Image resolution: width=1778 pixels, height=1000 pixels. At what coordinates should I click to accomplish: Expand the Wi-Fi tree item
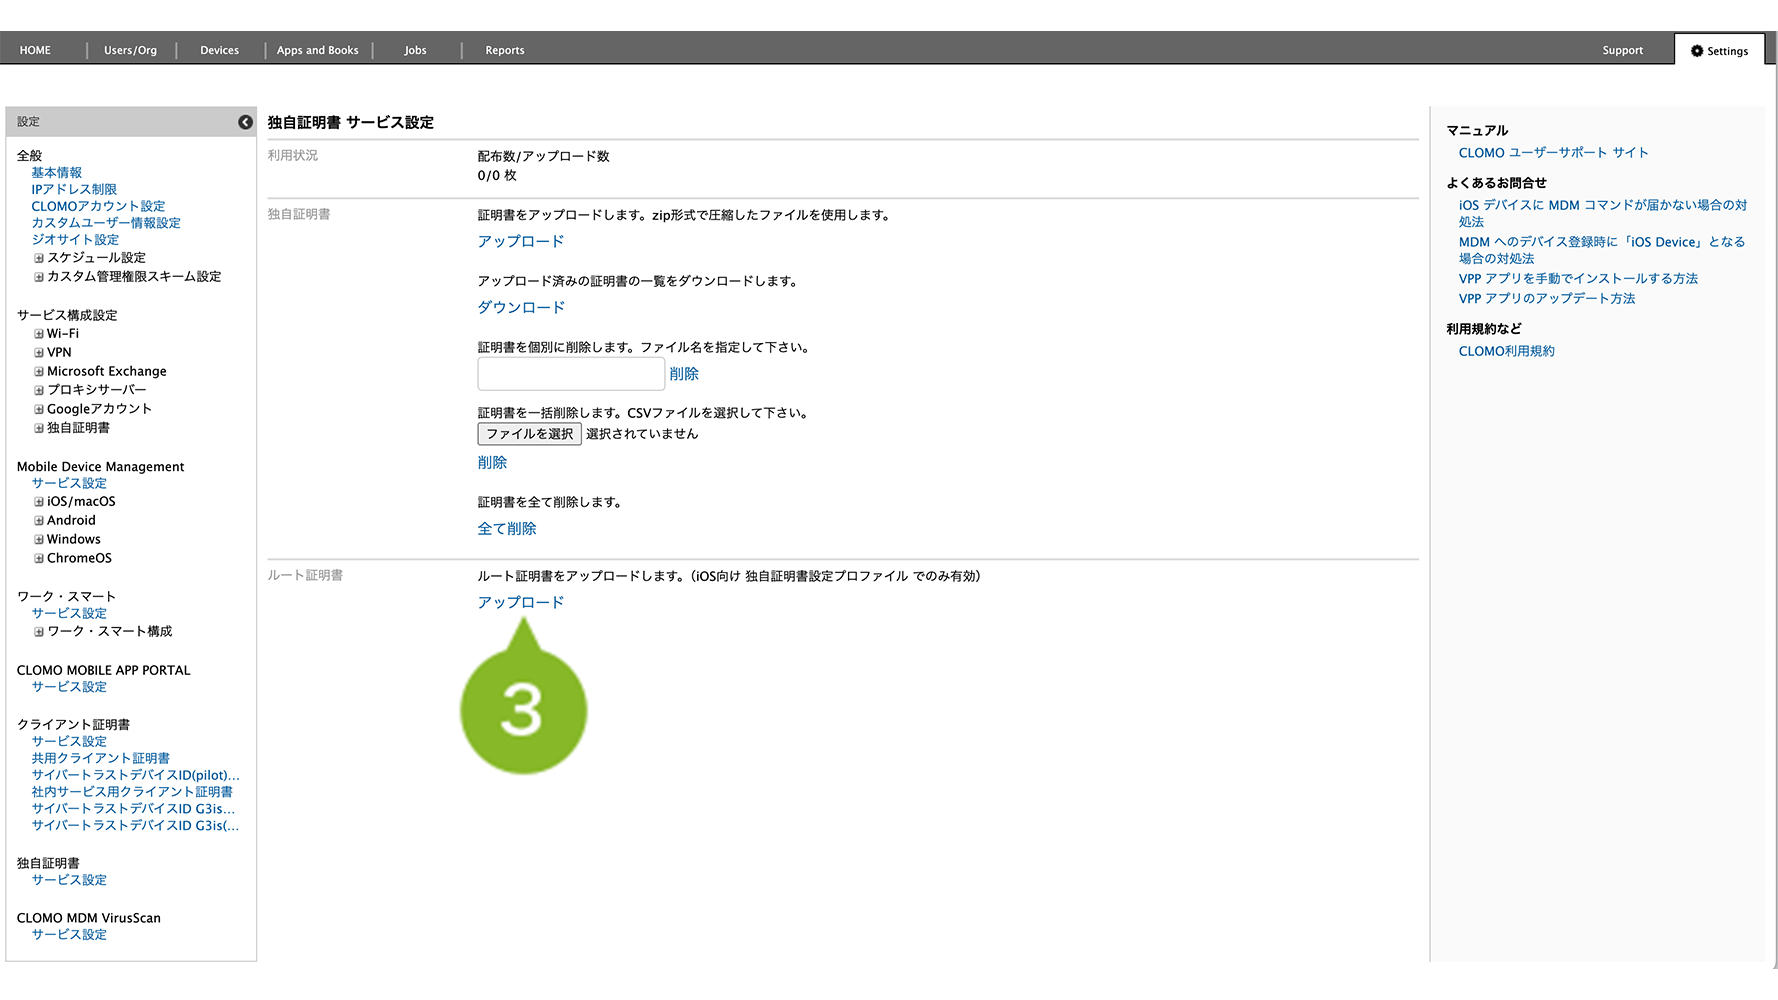pos(39,334)
